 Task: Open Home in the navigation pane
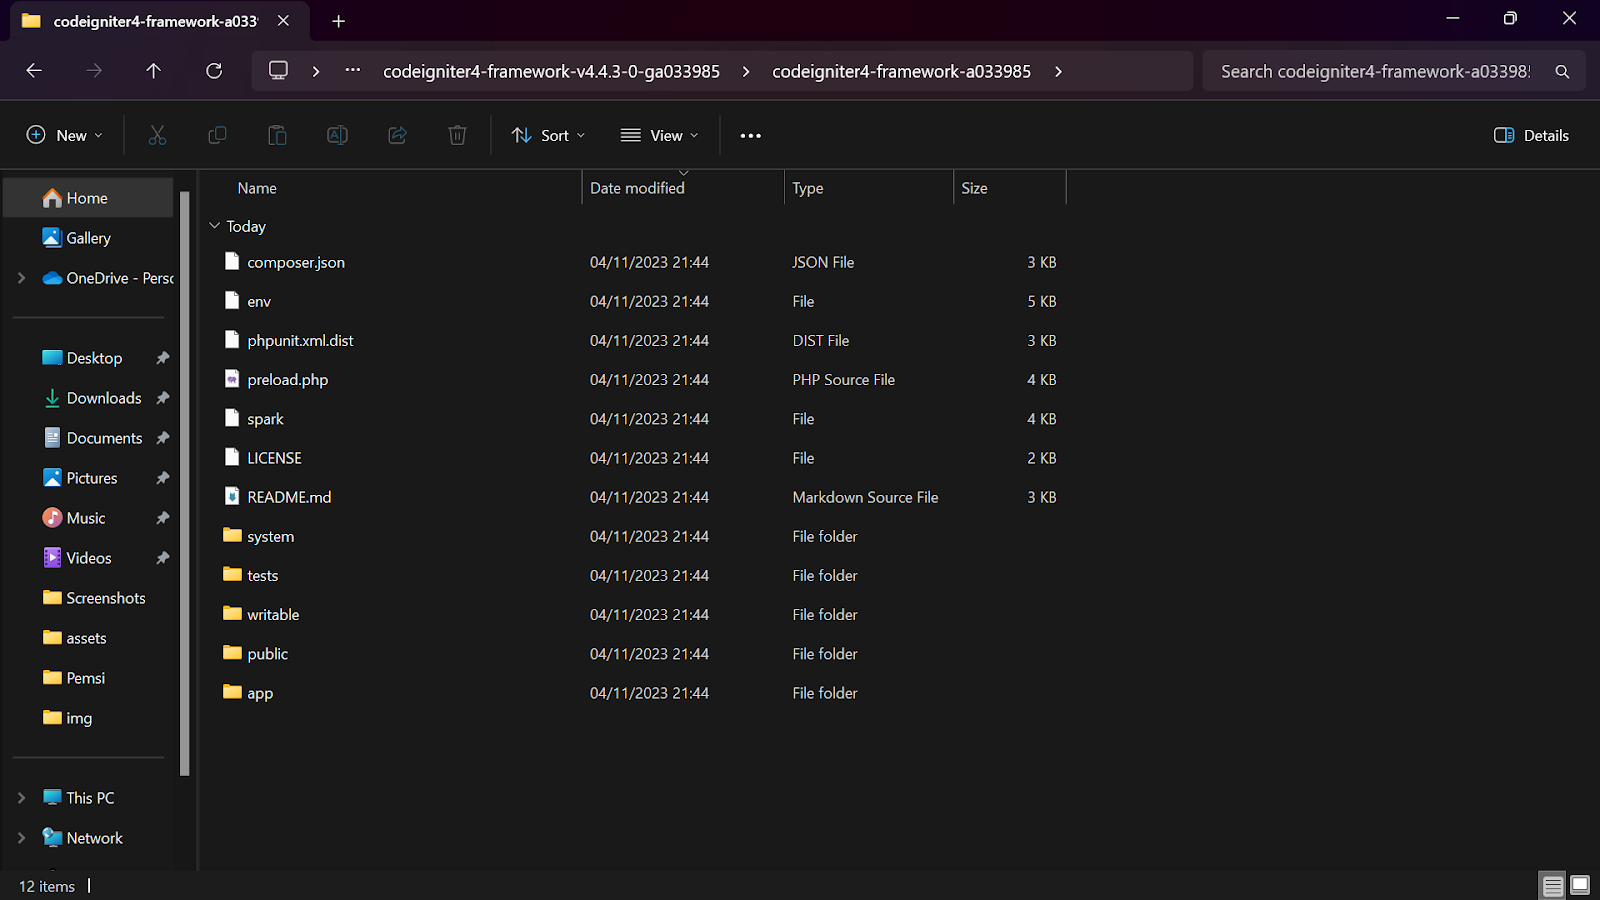pyautogui.click(x=89, y=198)
